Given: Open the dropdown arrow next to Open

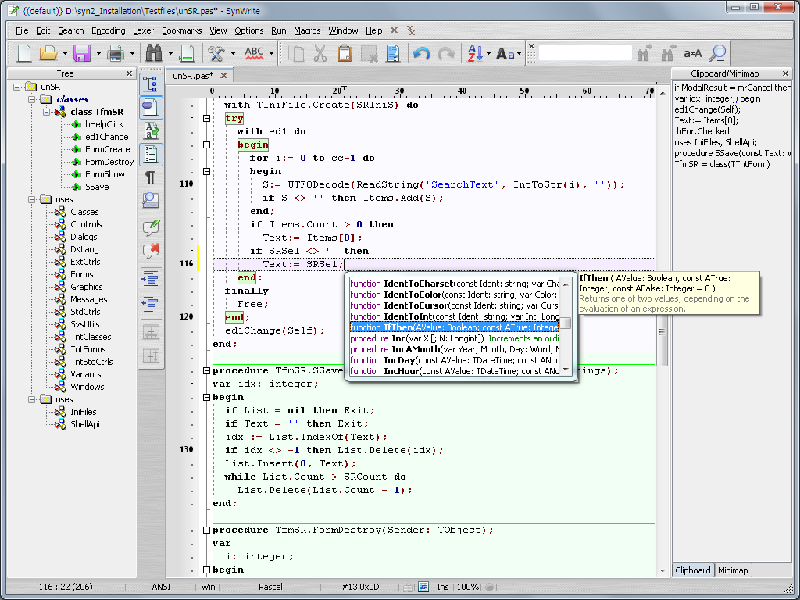Looking at the screenshot, I should (64, 53).
